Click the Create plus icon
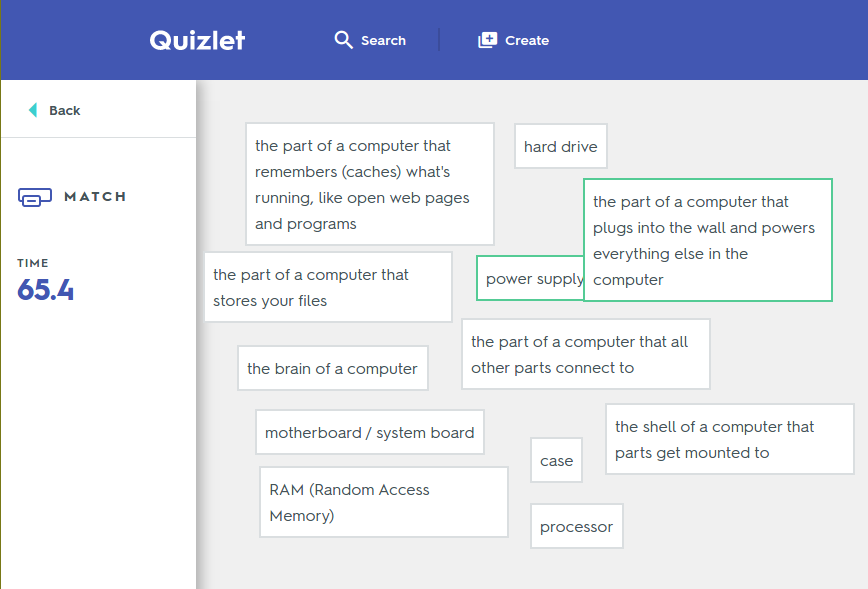 [488, 40]
